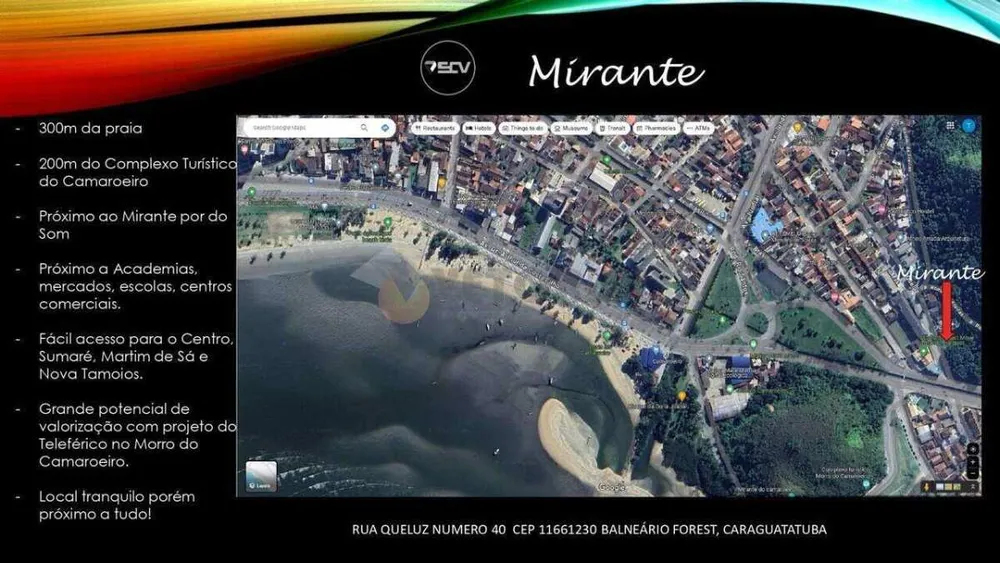The height and width of the screenshot is (563, 1000).
Task: Open Street View with the Pegman icon
Action: click(x=926, y=487)
